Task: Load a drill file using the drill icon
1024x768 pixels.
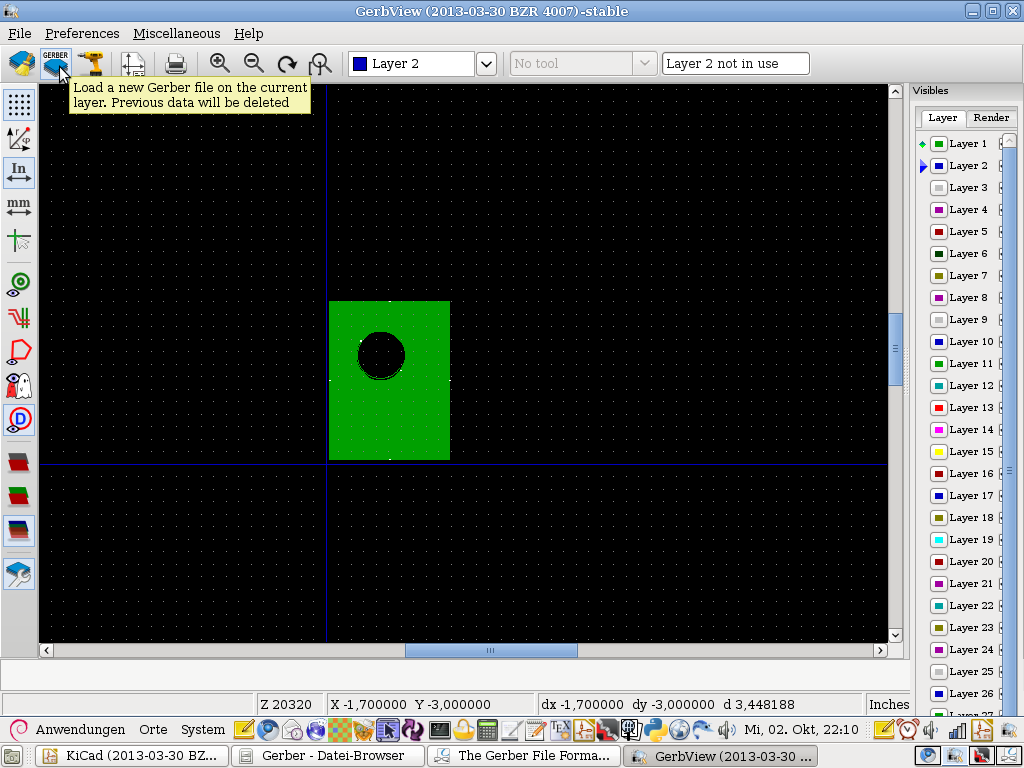Action: coord(90,64)
